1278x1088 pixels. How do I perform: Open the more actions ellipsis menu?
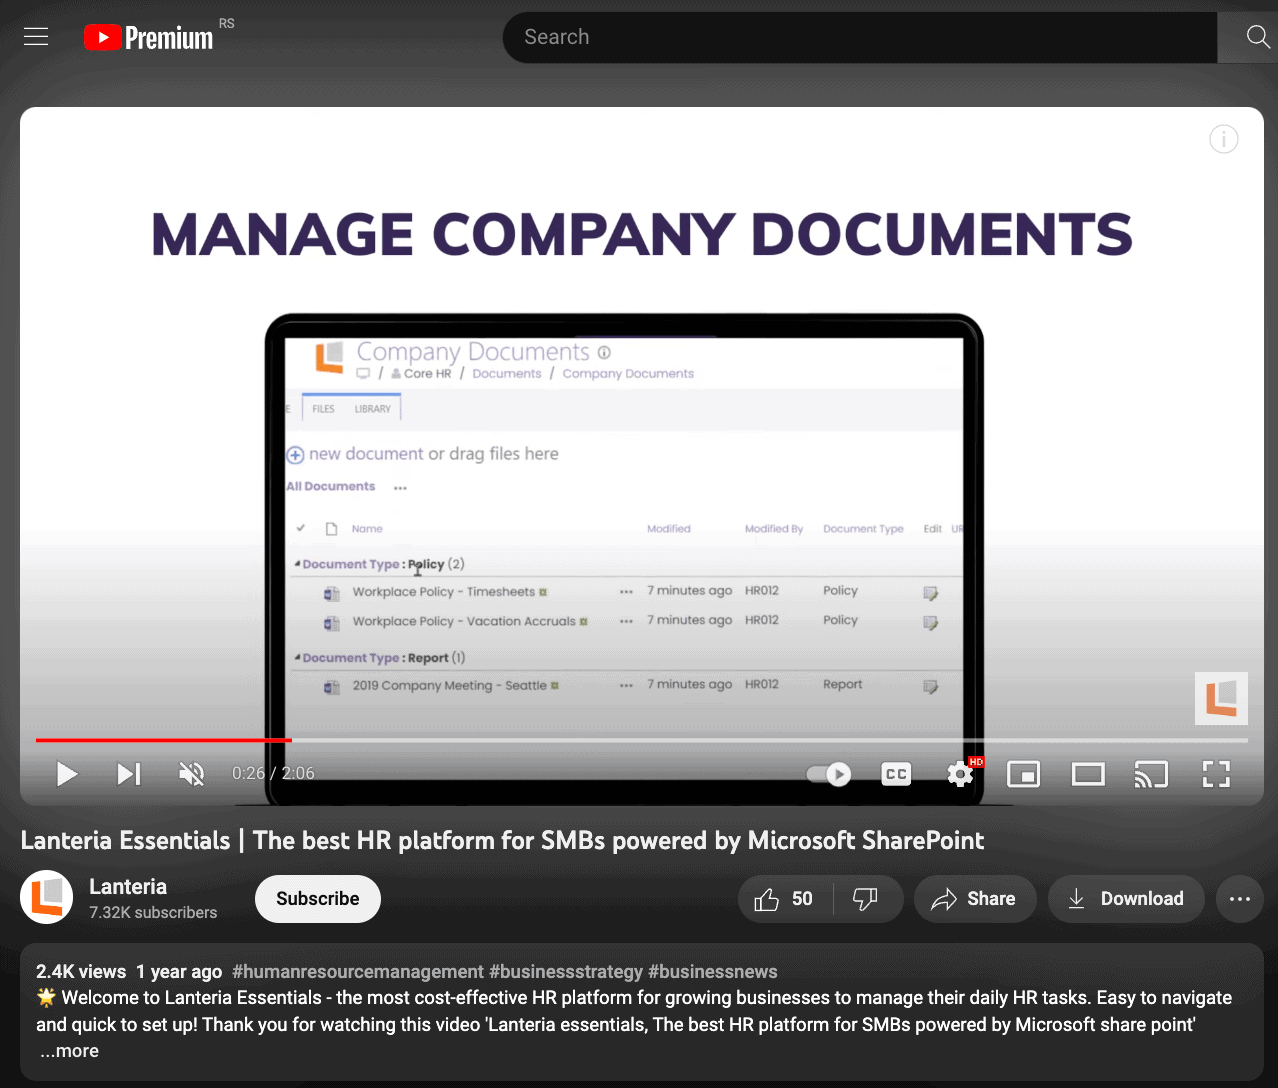(1240, 899)
